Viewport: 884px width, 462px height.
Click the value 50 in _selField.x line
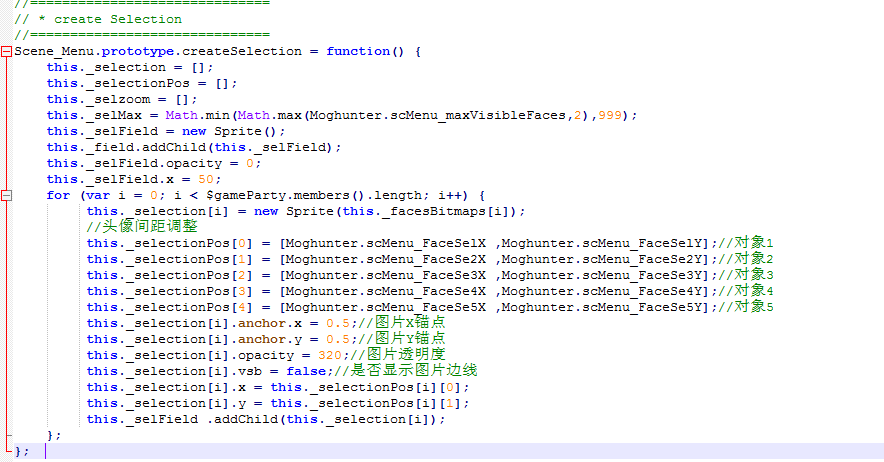pos(206,179)
